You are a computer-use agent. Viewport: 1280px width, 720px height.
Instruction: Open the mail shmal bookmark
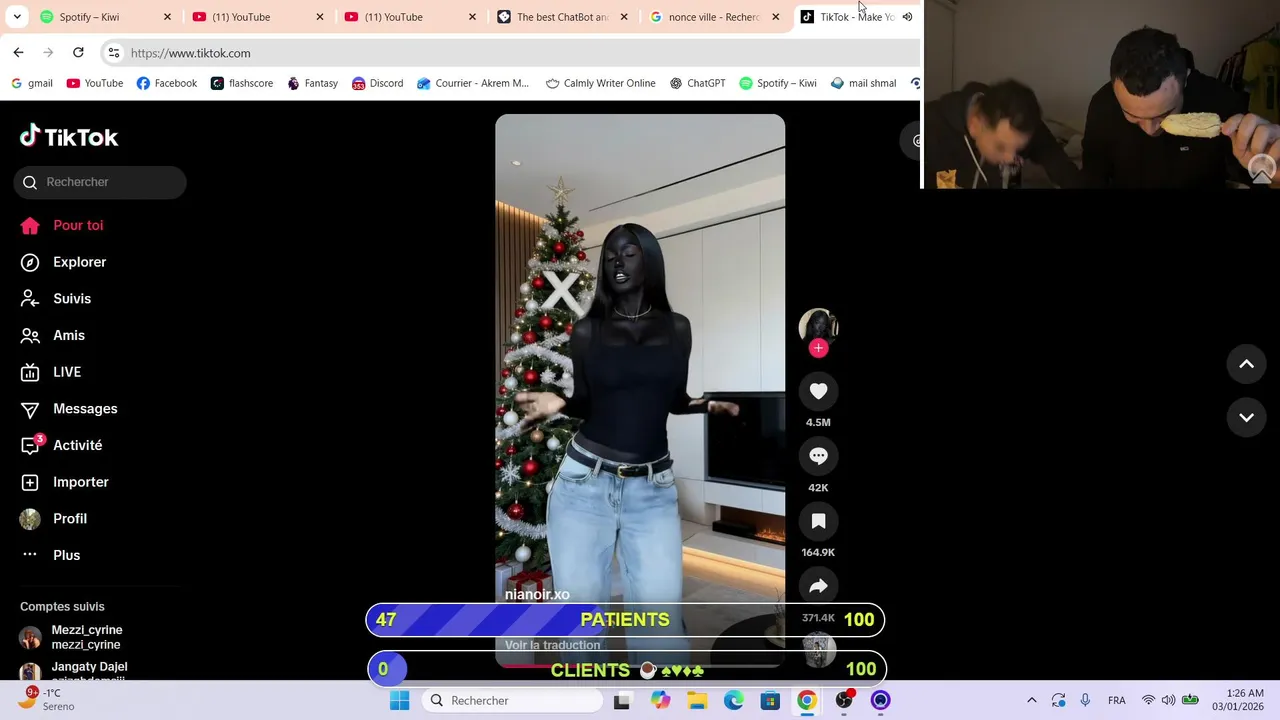pos(864,83)
